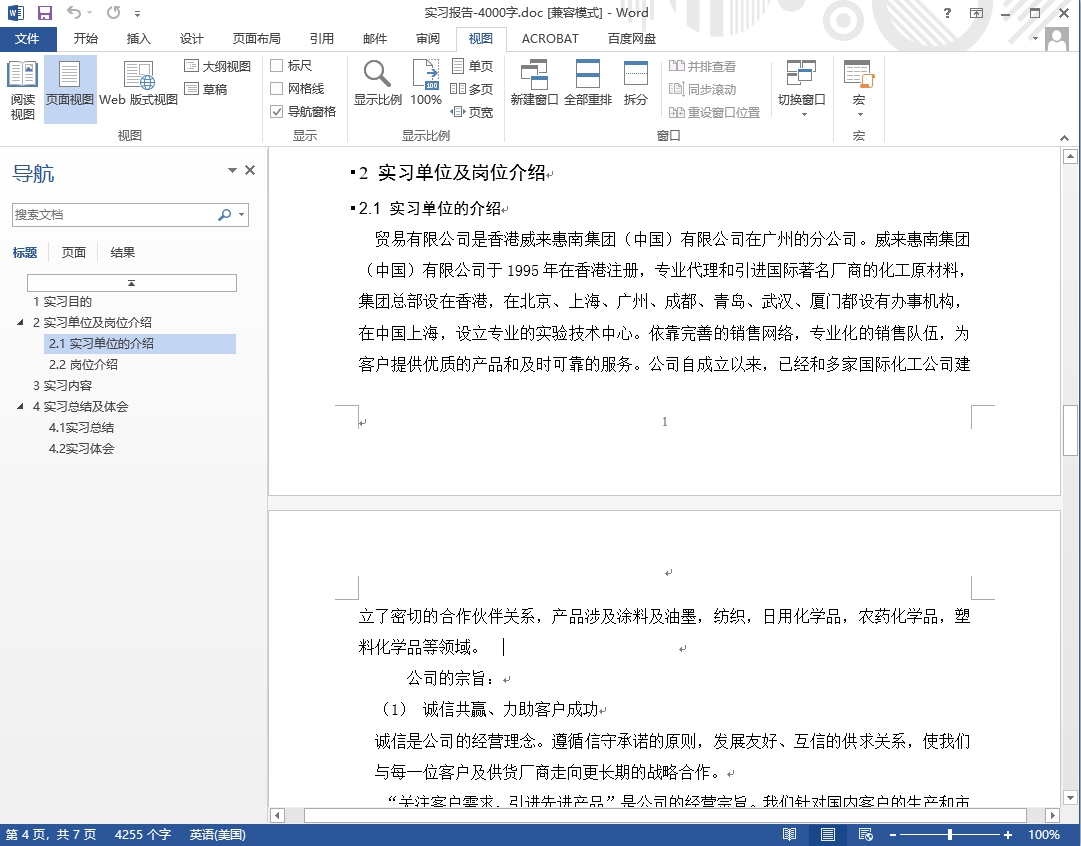Enable the Gridlines (网格线) checkbox
The image size is (1081, 846).
(277, 89)
